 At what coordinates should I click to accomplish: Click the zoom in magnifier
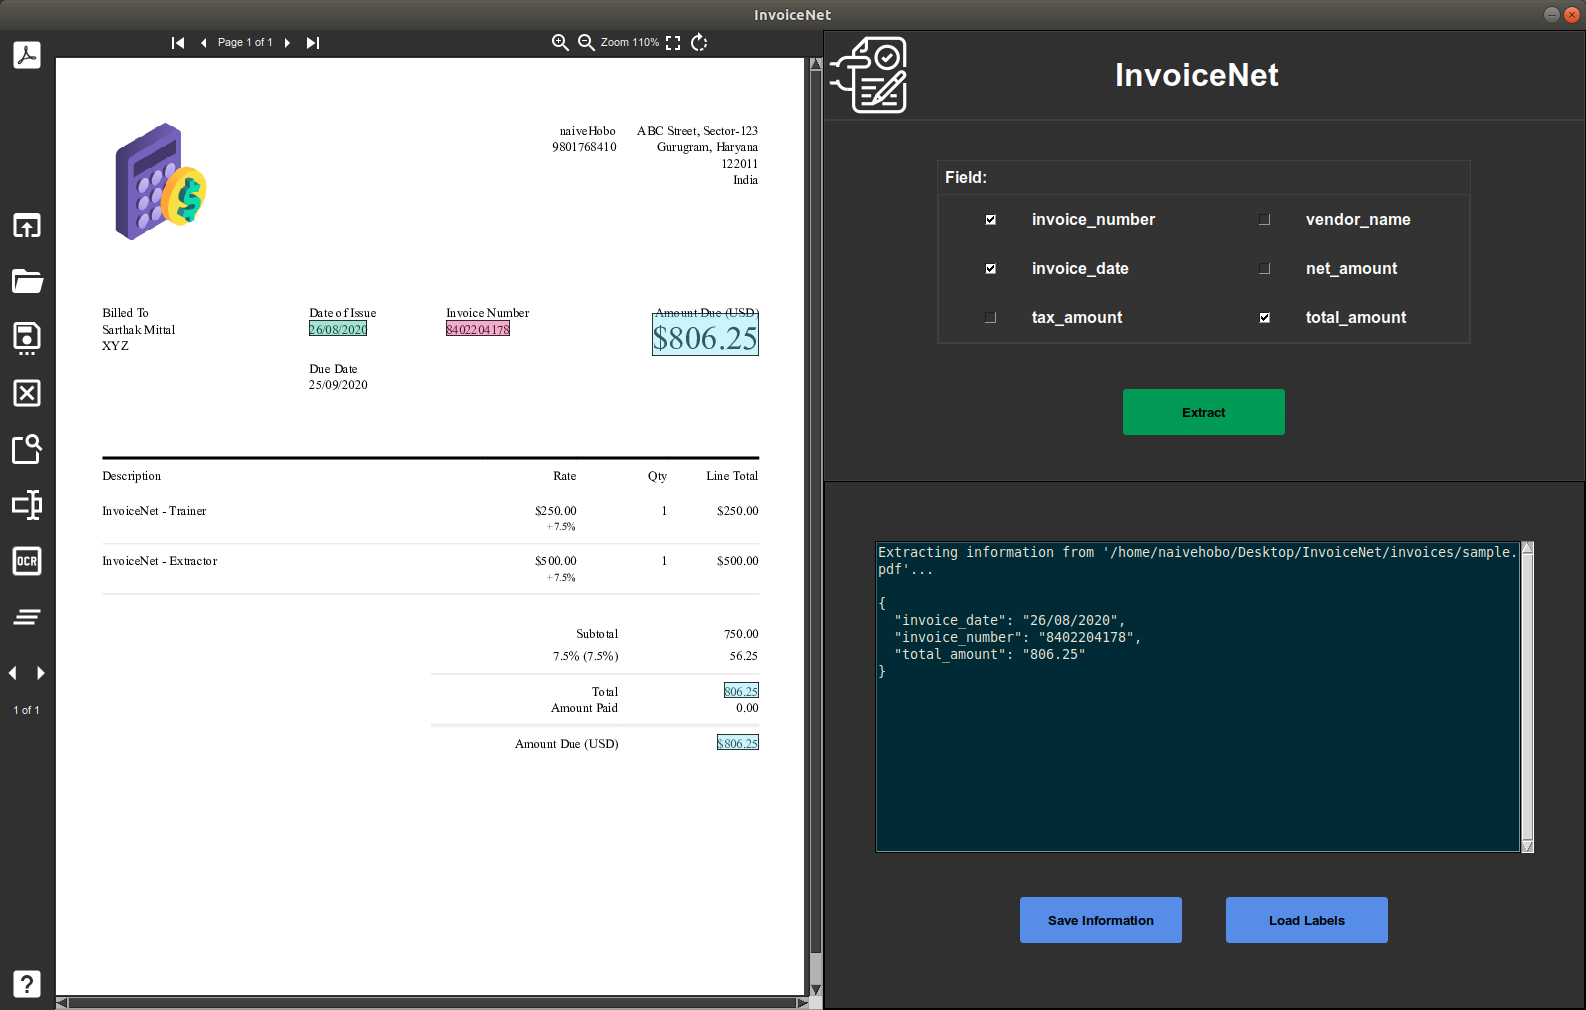pos(560,43)
